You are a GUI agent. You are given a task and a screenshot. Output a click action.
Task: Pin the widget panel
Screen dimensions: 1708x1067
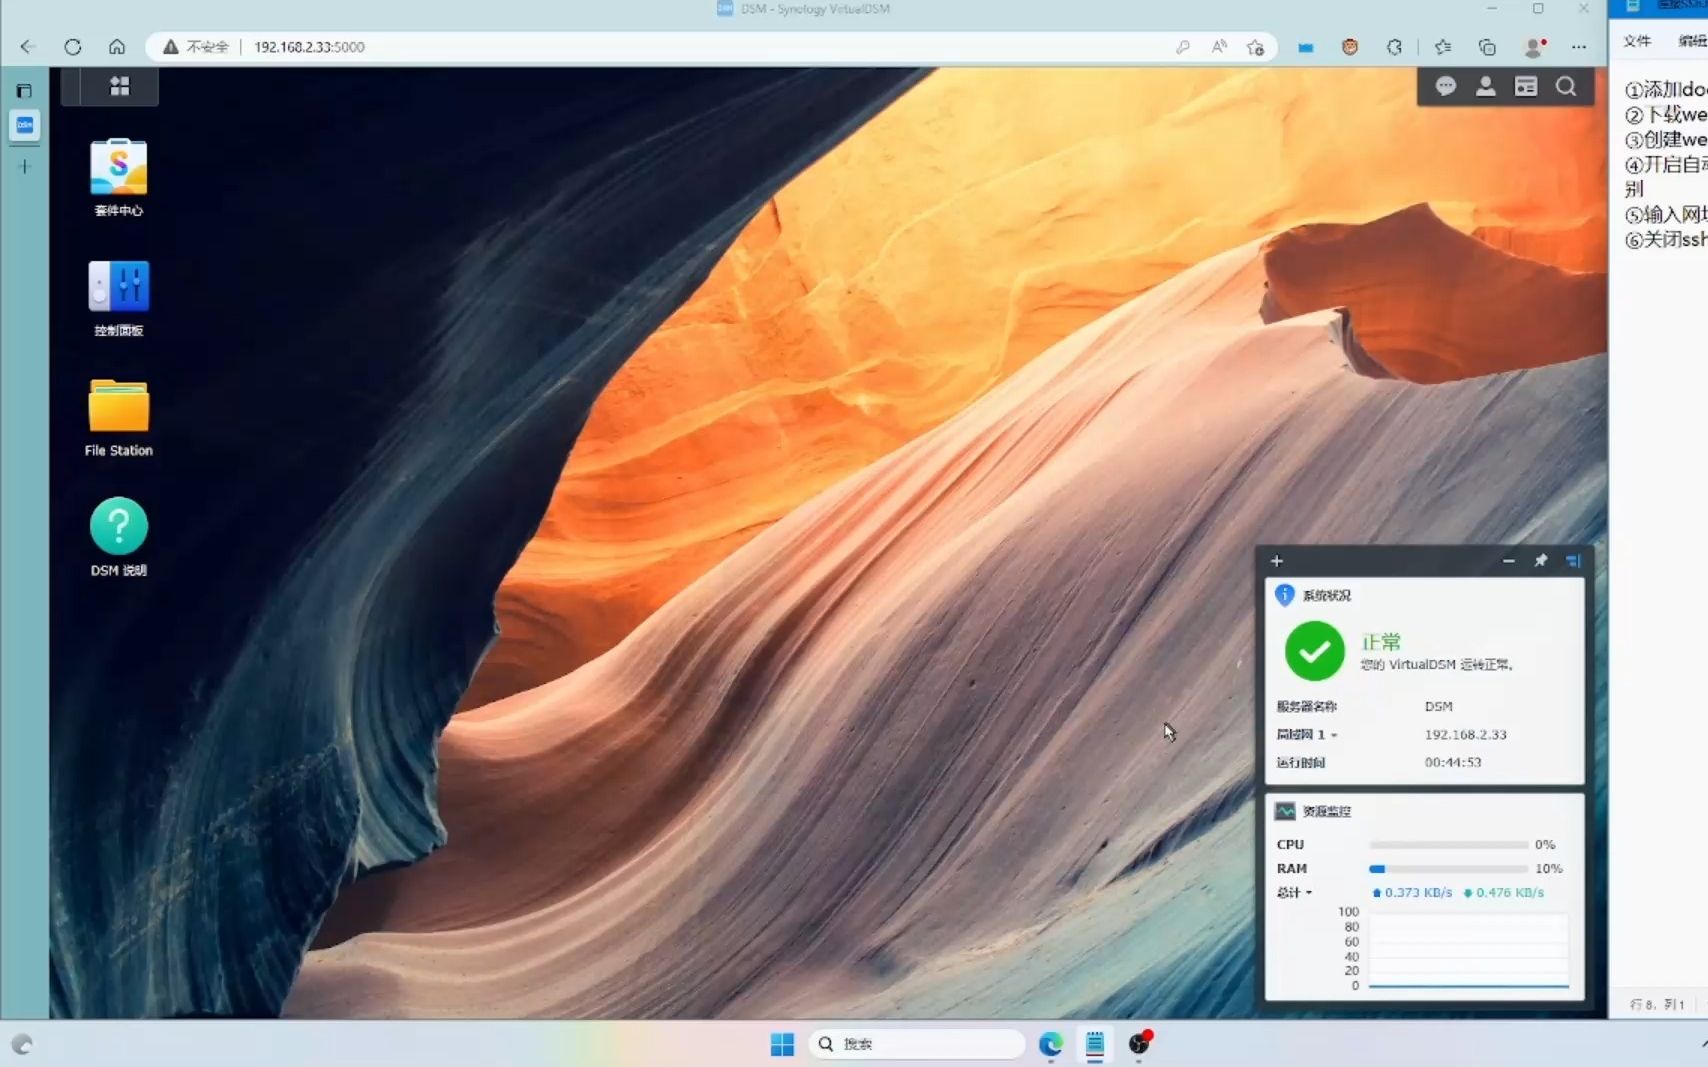1540,561
